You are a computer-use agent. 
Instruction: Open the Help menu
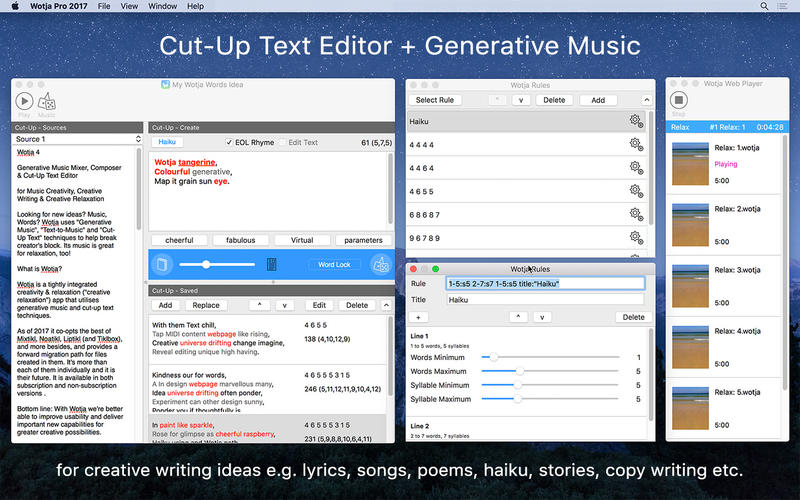[195, 6]
